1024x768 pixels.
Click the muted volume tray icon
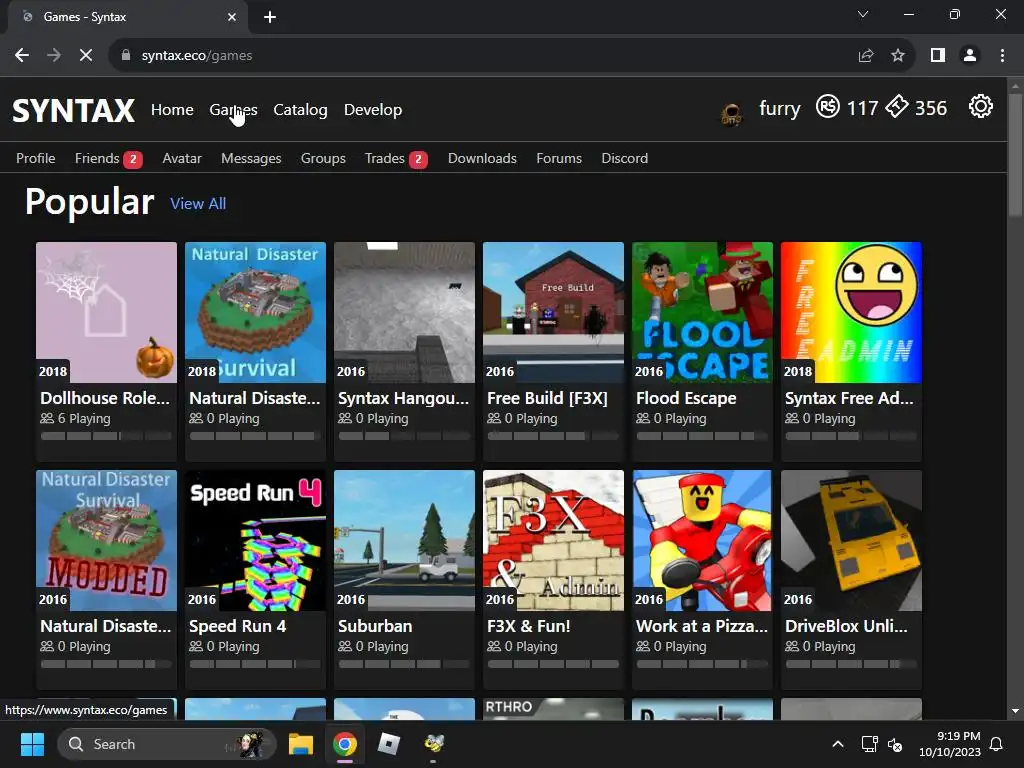pos(895,744)
